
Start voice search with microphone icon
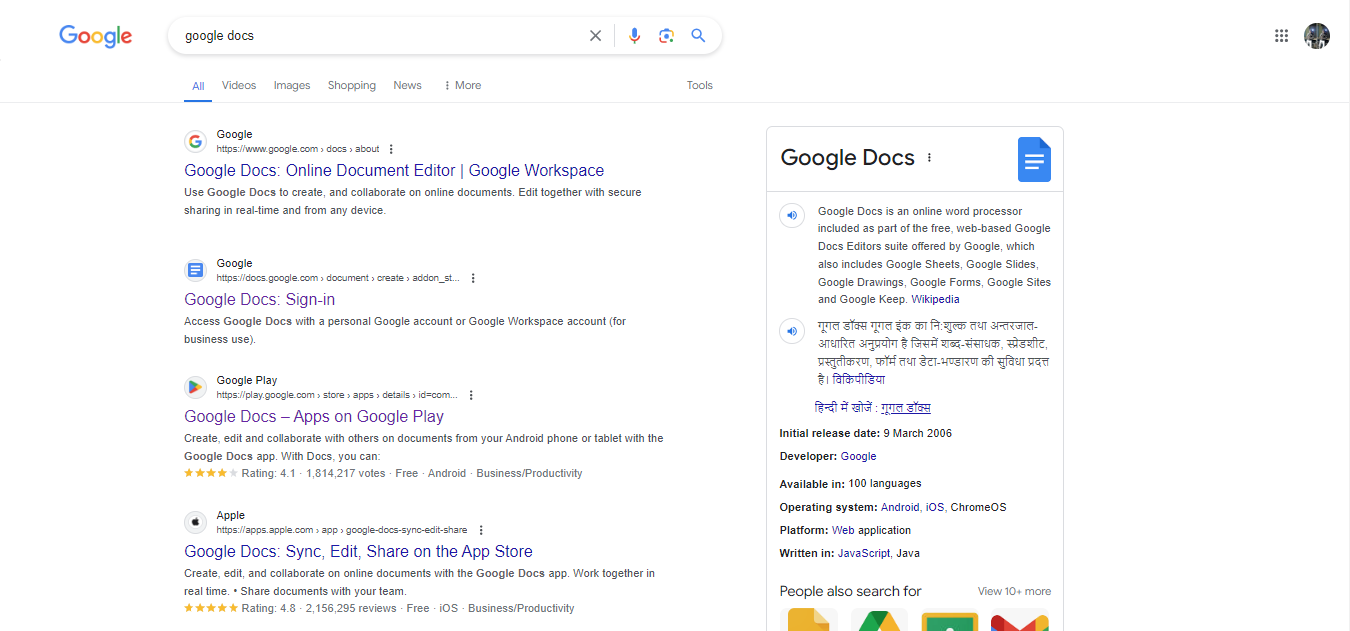634,36
